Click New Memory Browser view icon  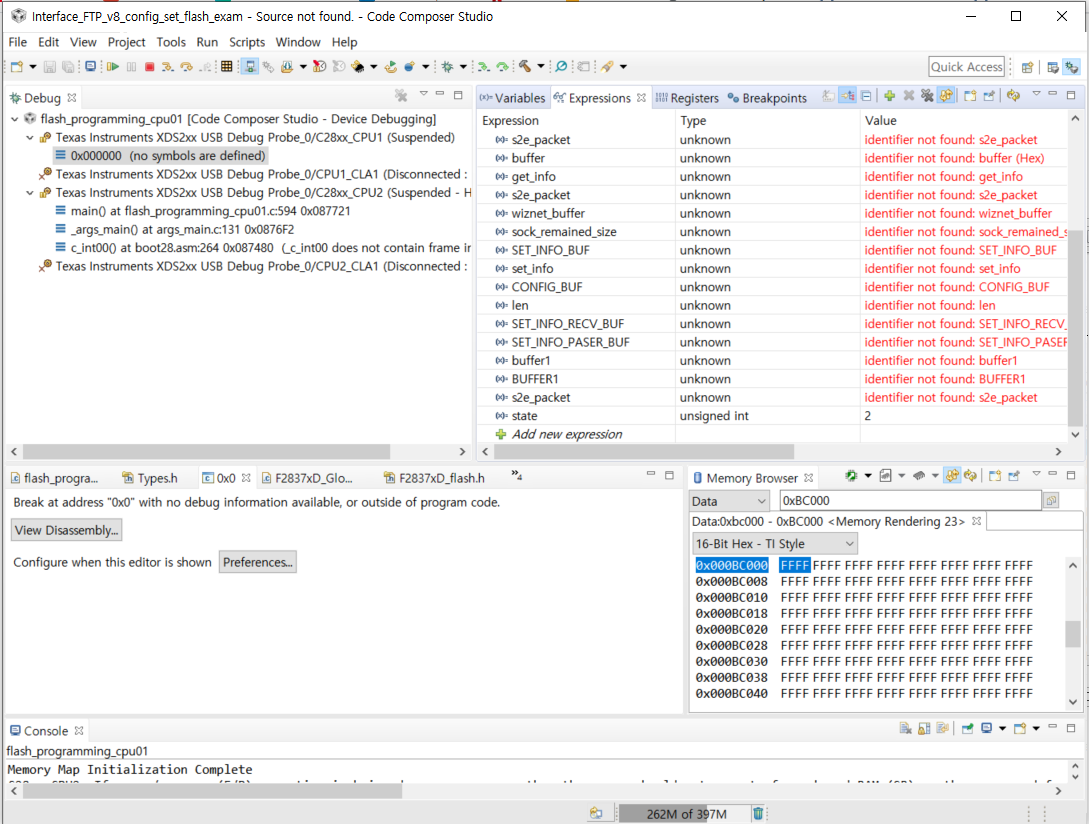(x=995, y=476)
